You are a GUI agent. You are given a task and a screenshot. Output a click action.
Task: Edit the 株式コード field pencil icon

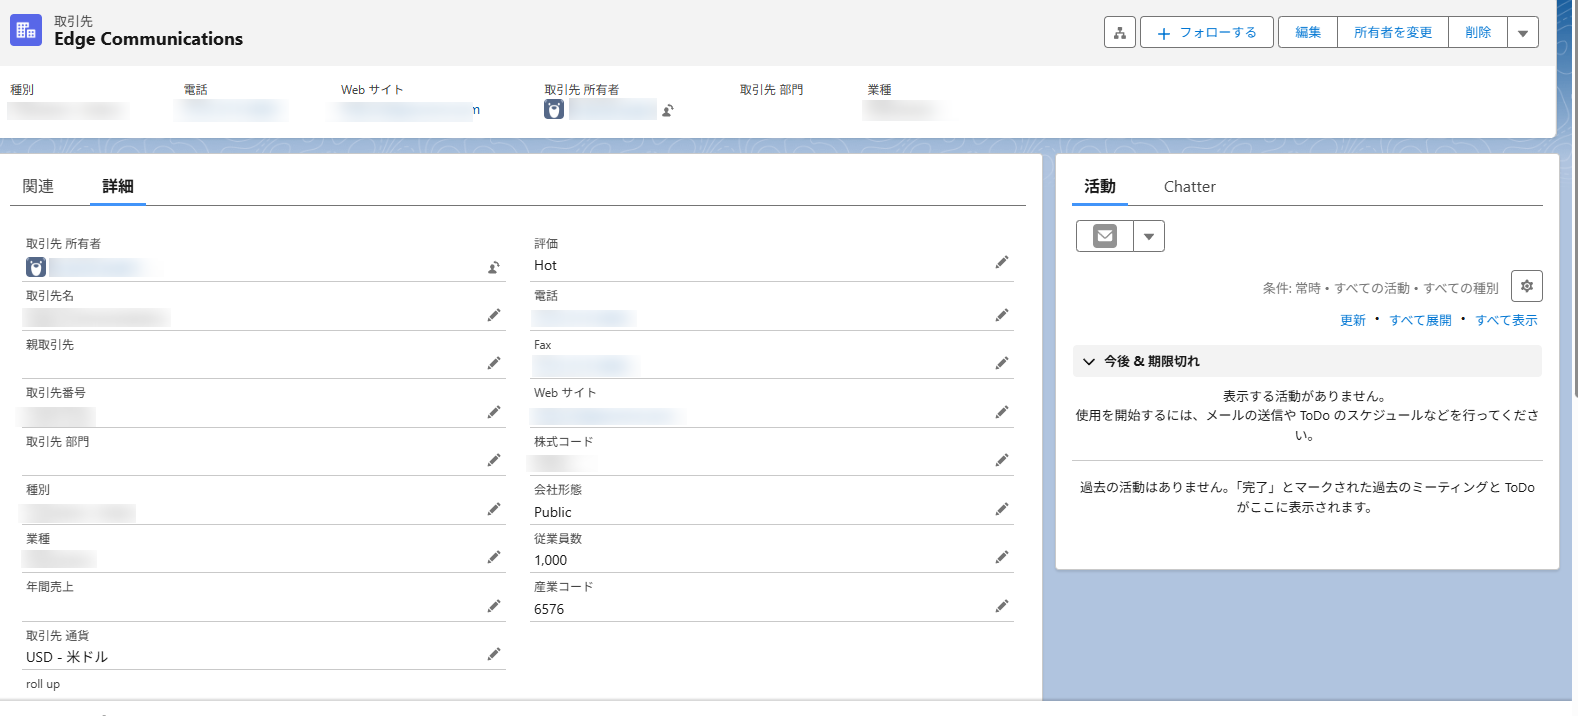pos(1002,460)
